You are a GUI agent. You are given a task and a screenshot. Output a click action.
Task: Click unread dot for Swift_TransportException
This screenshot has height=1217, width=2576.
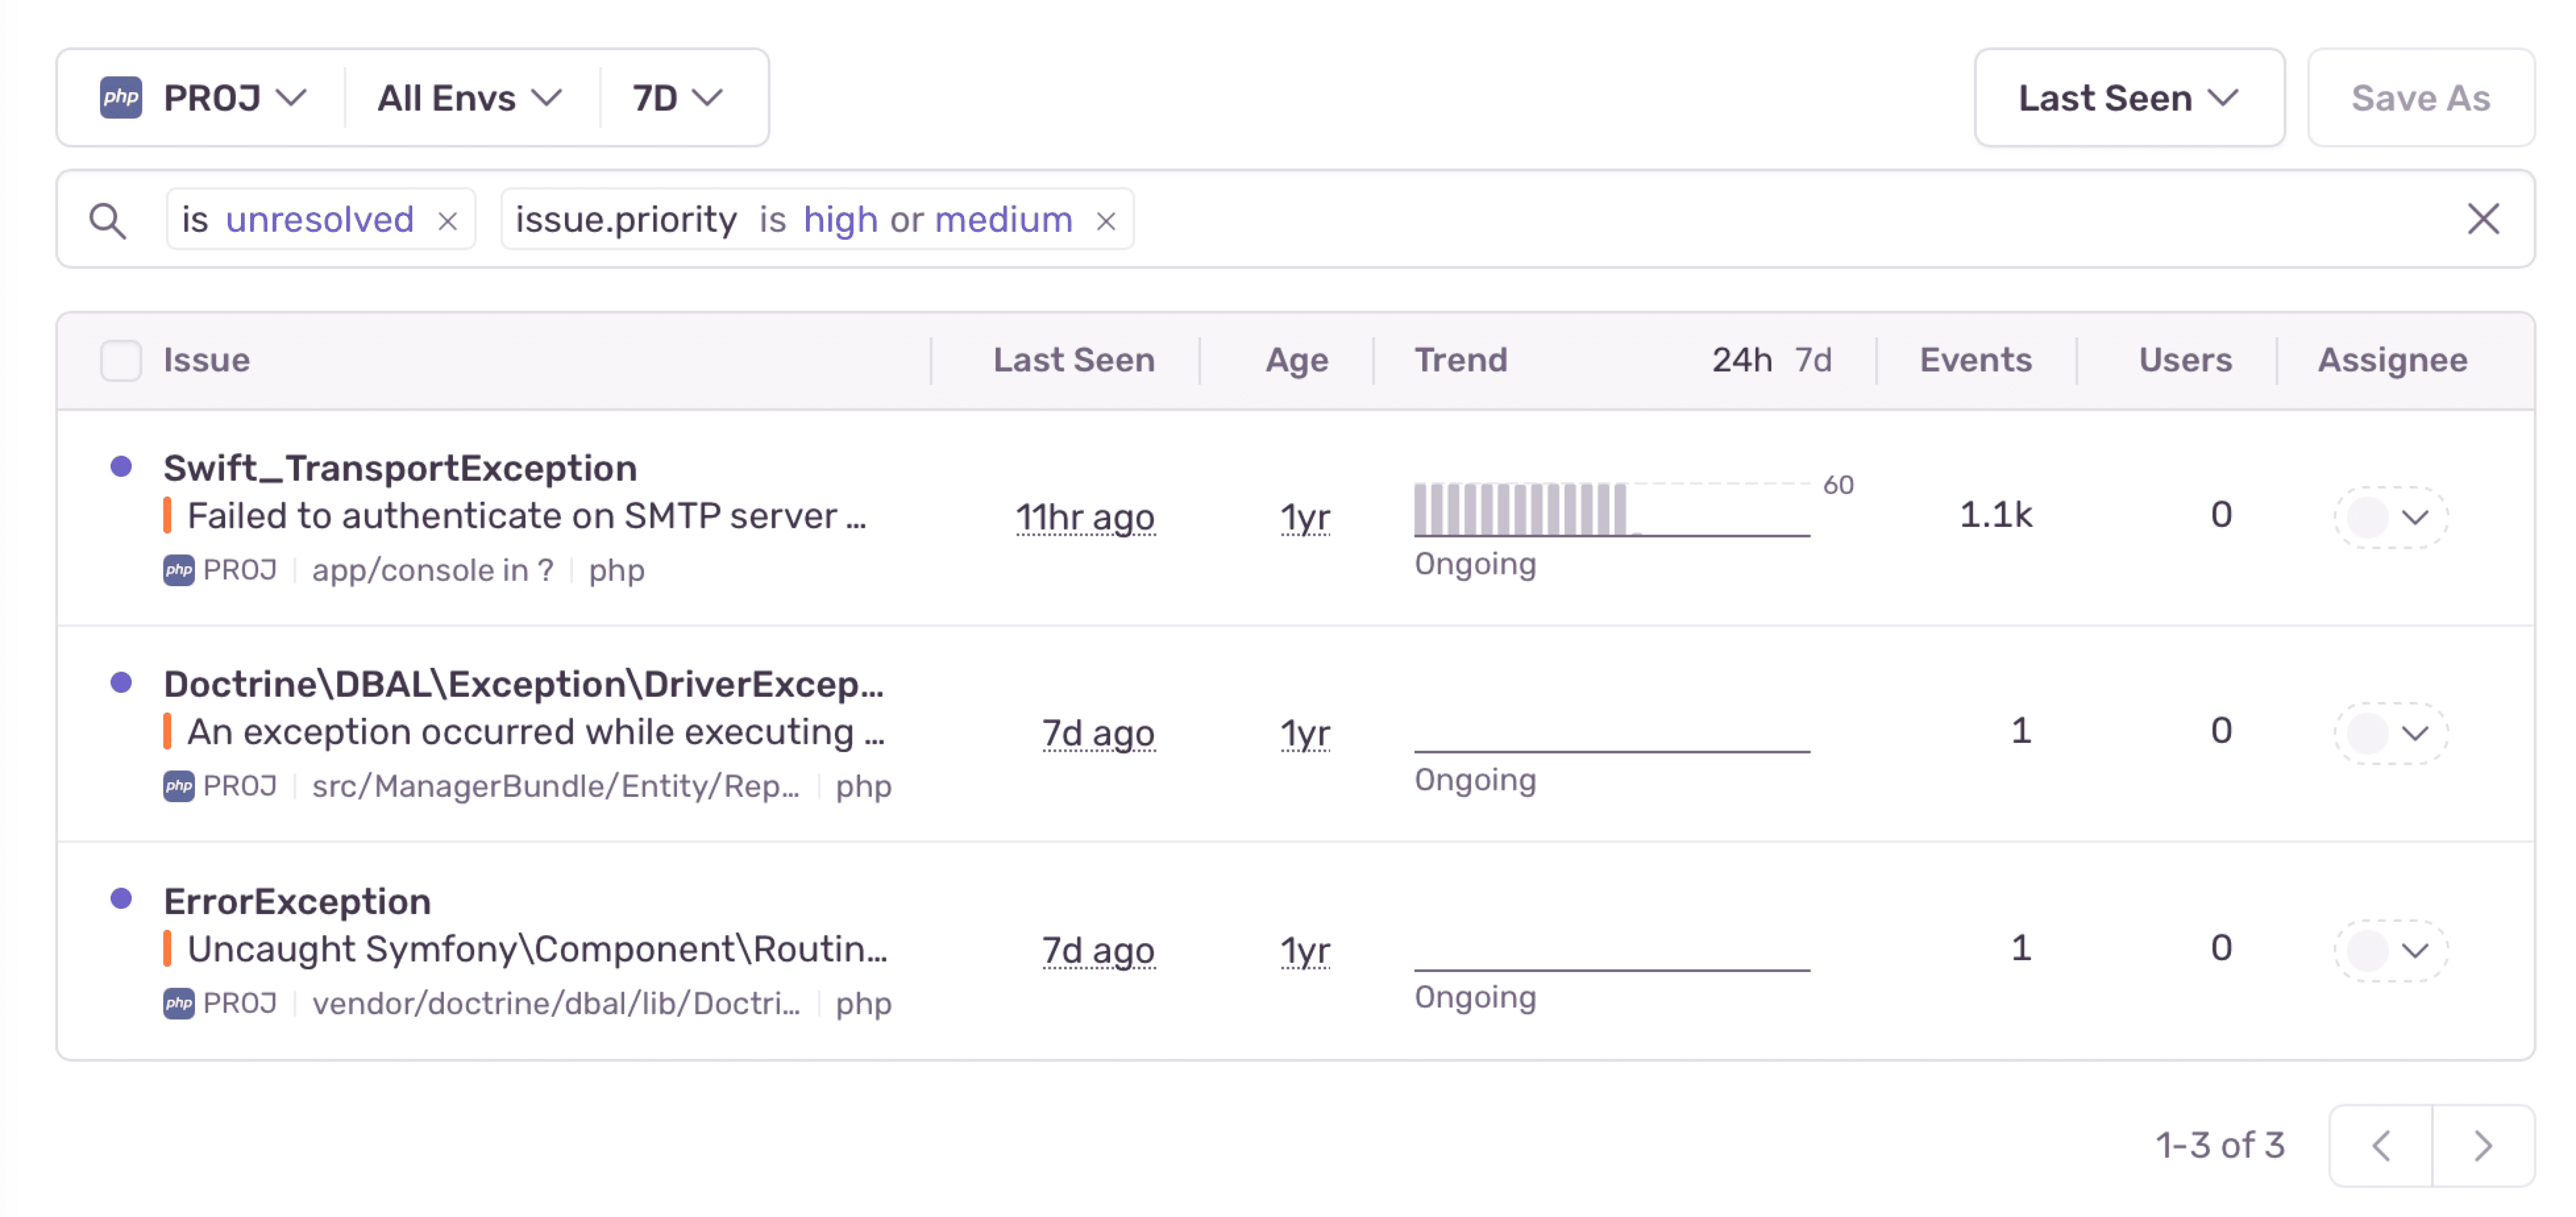click(121, 466)
